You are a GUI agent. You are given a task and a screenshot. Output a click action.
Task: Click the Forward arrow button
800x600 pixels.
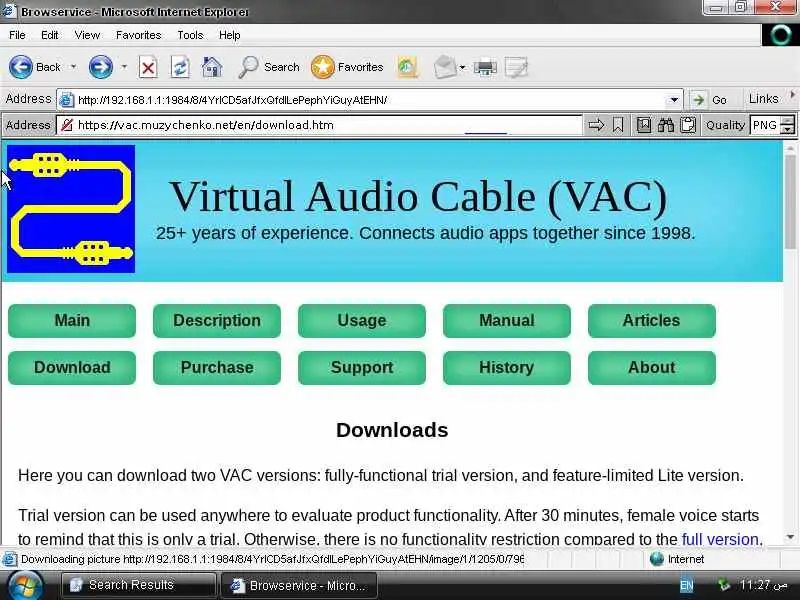point(101,67)
